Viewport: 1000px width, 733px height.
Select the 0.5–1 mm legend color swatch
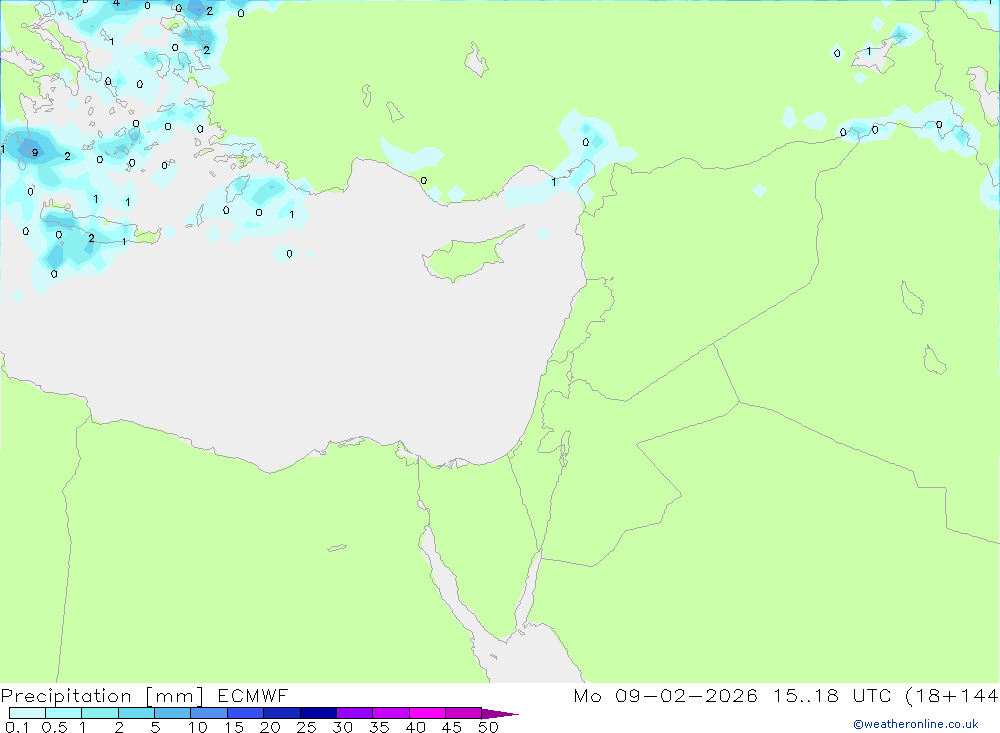click(x=64, y=713)
